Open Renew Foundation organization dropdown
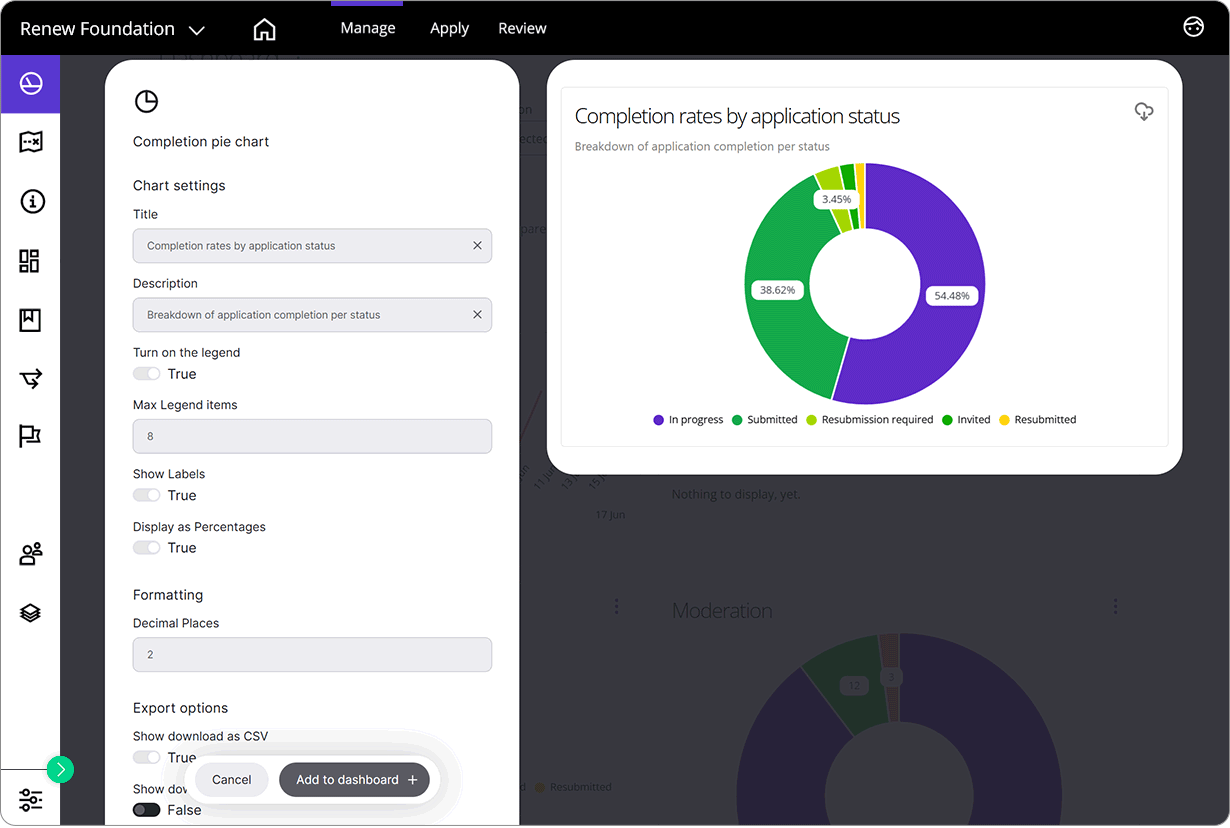The width and height of the screenshot is (1230, 828). (112, 29)
